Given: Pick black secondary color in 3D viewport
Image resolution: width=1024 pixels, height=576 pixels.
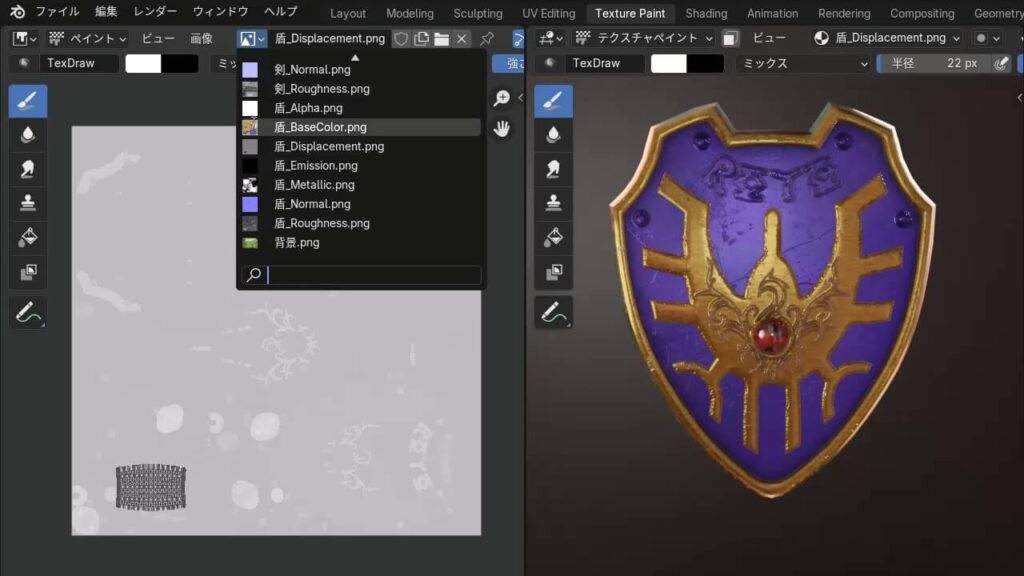Looking at the screenshot, I should [705, 63].
